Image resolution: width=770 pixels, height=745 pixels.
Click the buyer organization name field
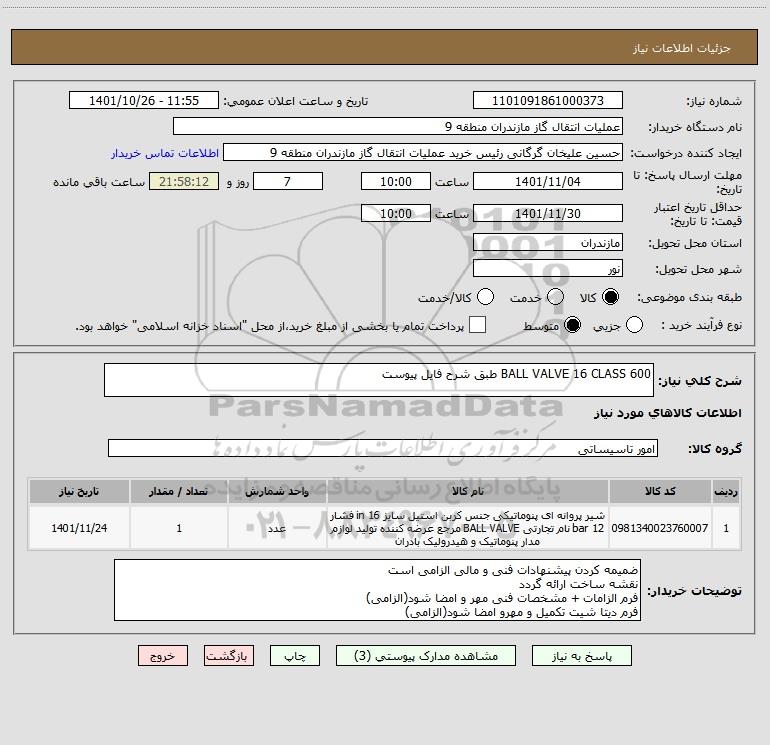coord(398,127)
